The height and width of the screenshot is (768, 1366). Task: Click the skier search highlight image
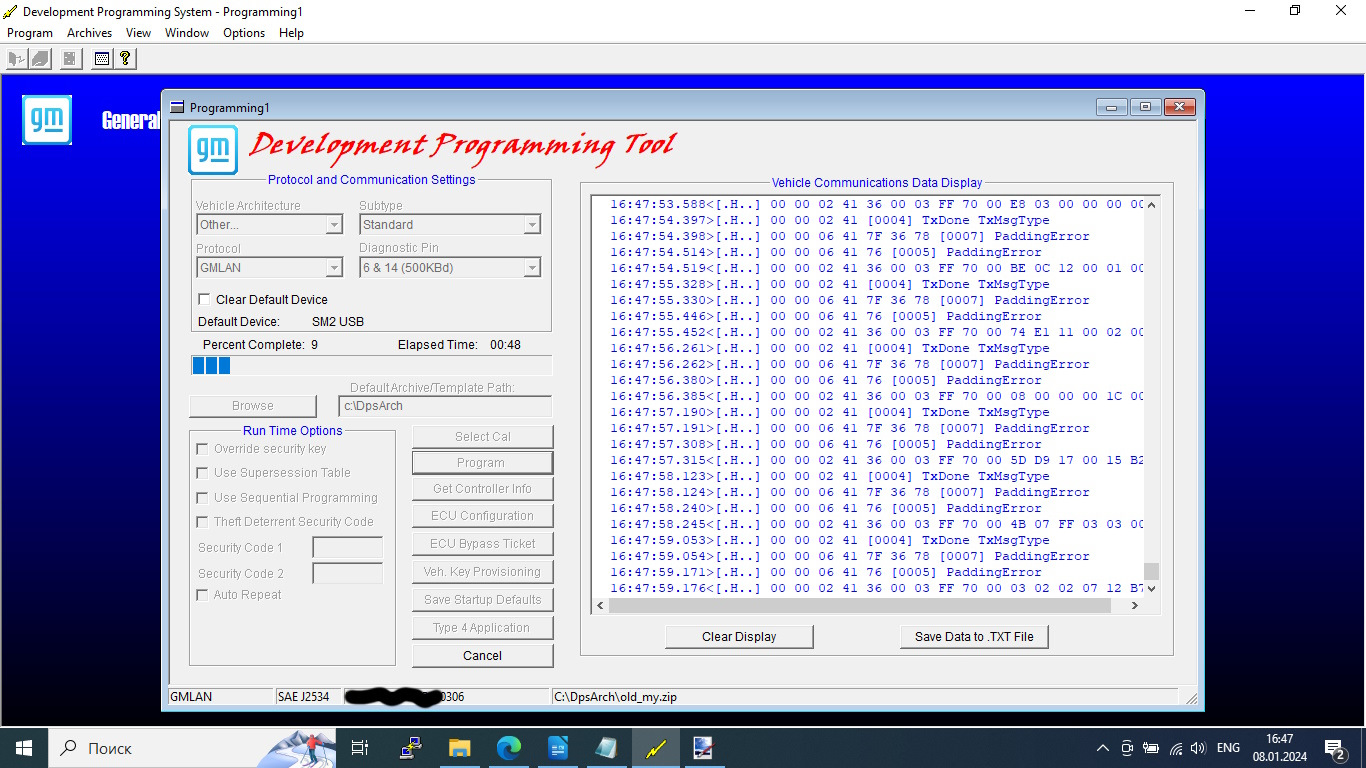coord(297,748)
